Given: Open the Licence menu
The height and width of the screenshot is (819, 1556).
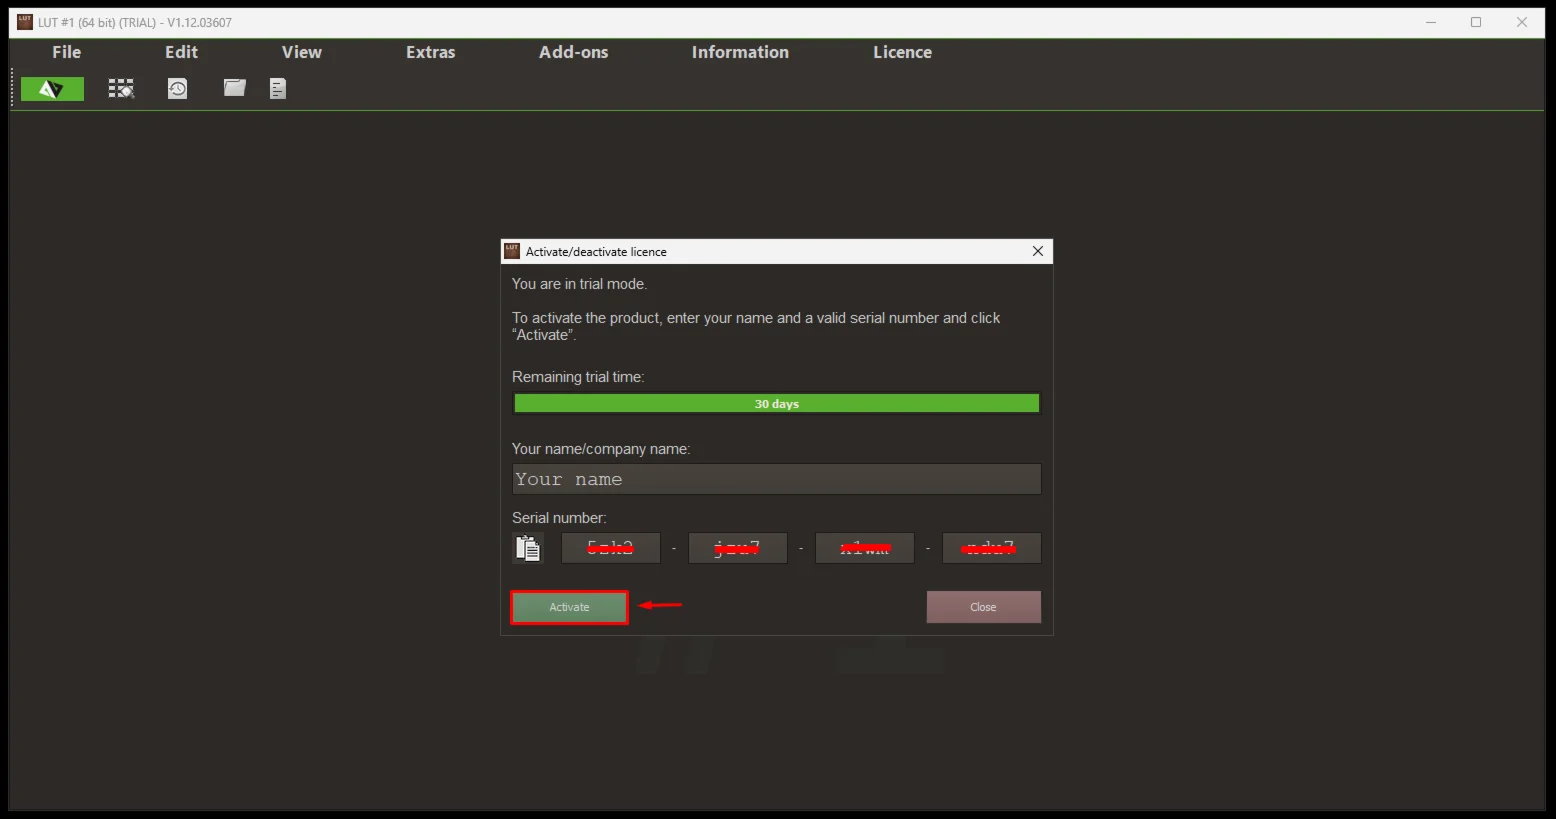Looking at the screenshot, I should (902, 52).
